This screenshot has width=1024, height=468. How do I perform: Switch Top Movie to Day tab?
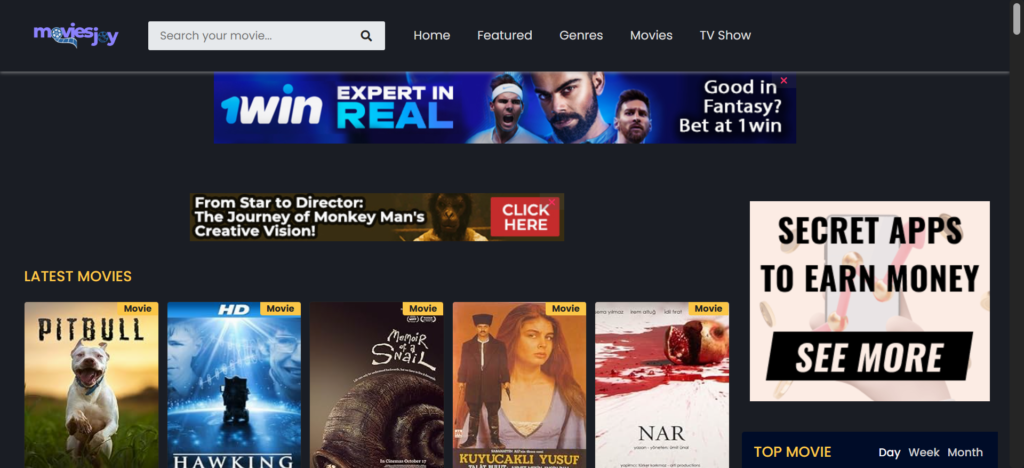[x=889, y=452]
